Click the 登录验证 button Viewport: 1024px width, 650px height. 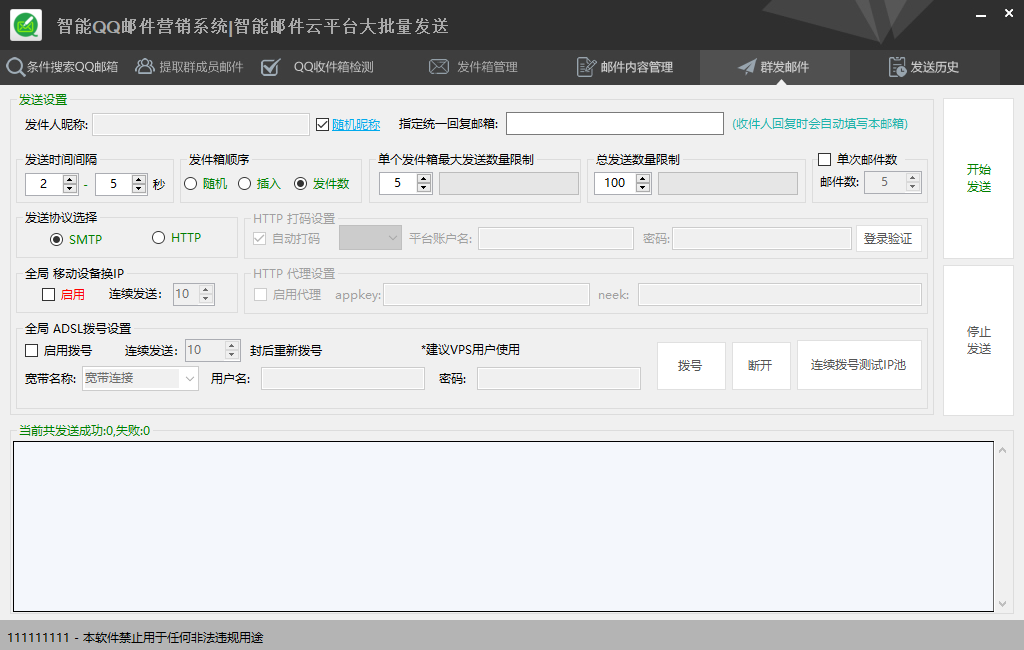(x=889, y=239)
